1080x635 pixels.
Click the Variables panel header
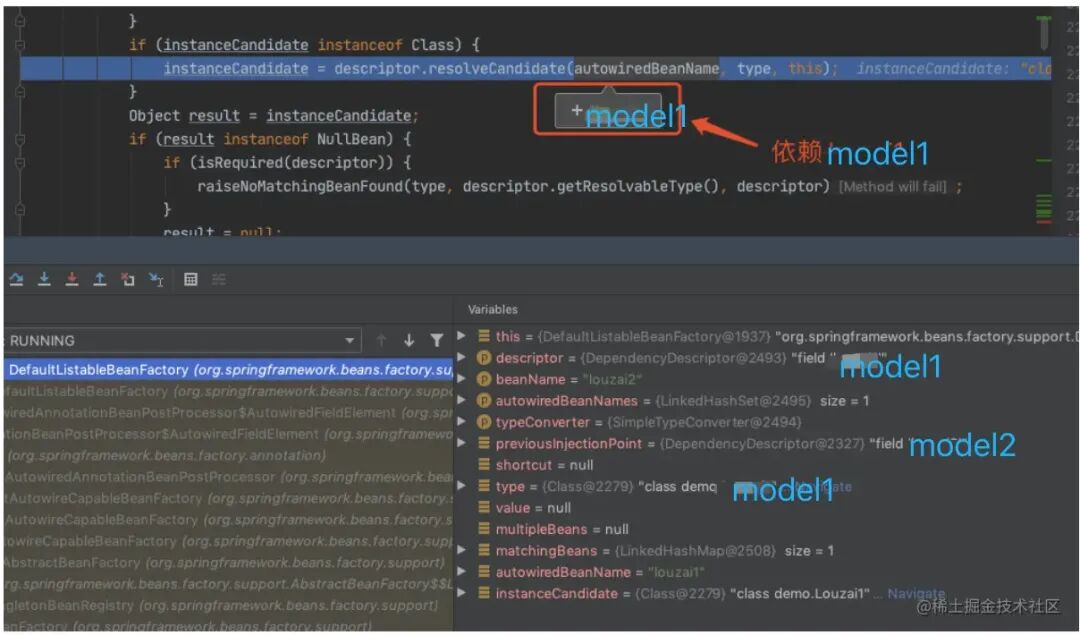pos(492,309)
